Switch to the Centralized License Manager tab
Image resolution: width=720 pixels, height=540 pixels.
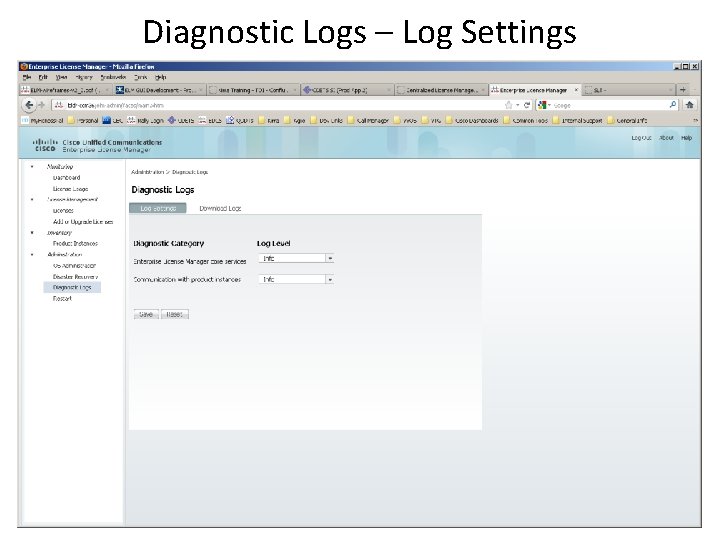pyautogui.click(x=440, y=90)
